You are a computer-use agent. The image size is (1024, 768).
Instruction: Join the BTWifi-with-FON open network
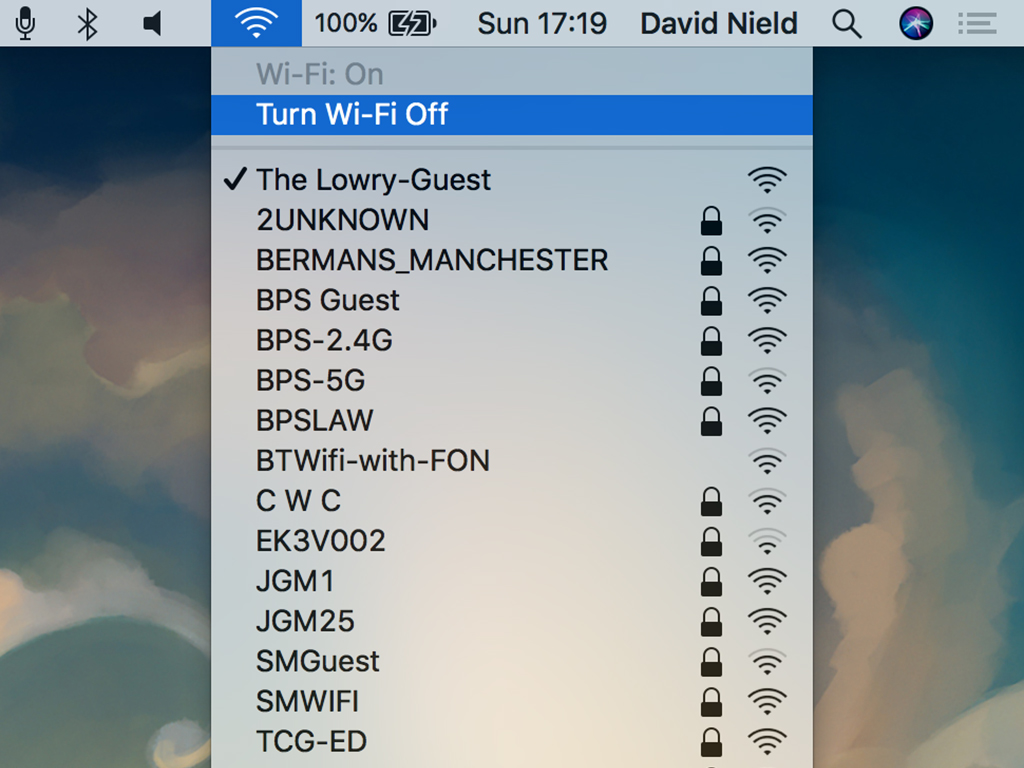512,461
